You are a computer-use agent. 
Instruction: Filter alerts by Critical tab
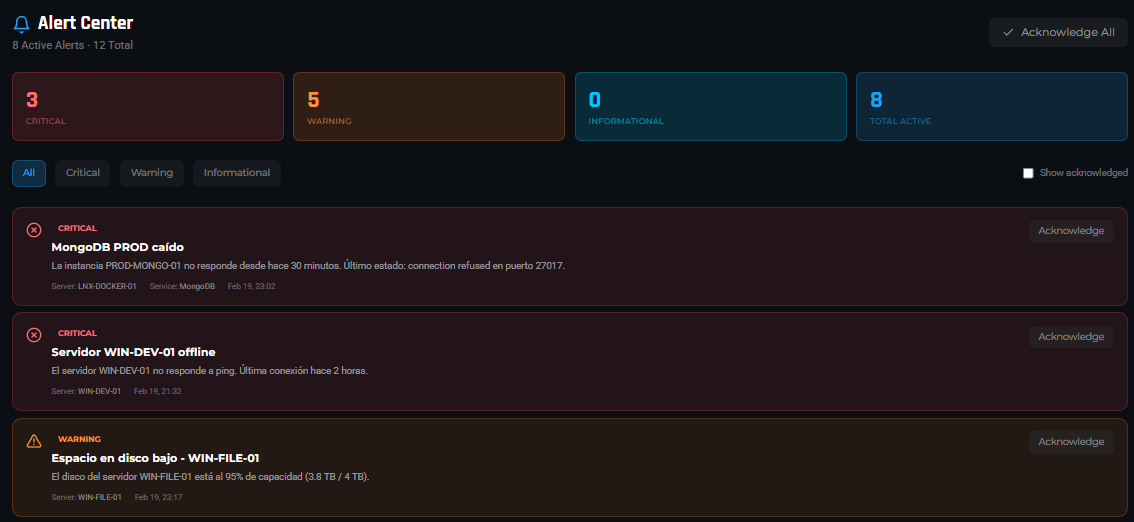pyautogui.click(x=83, y=173)
